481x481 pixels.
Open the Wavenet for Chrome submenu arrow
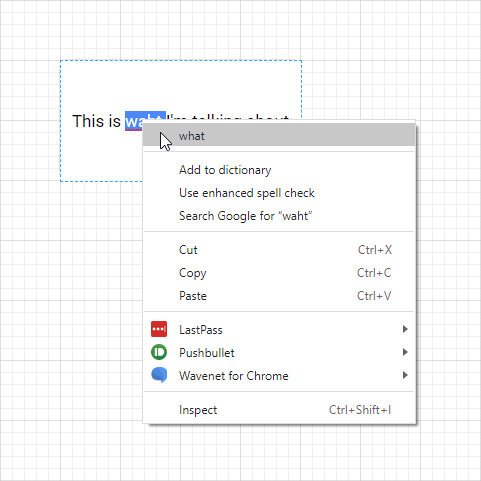[x=405, y=375]
